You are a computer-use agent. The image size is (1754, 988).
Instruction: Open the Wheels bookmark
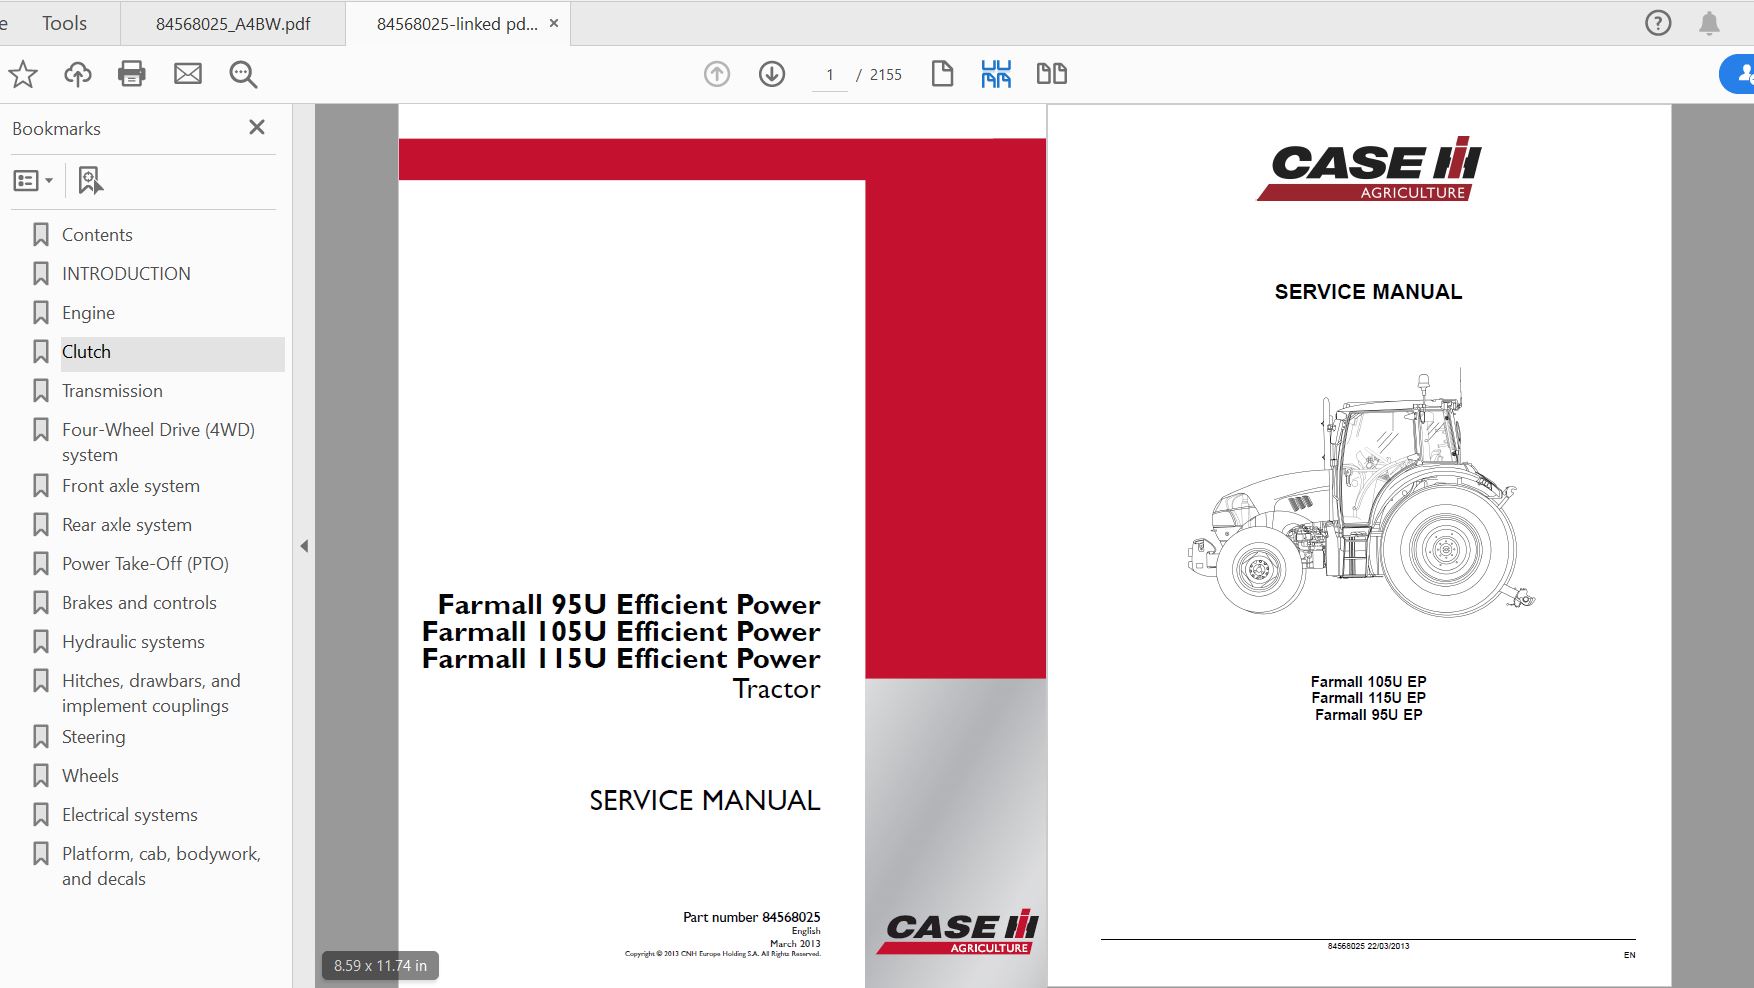coord(90,776)
